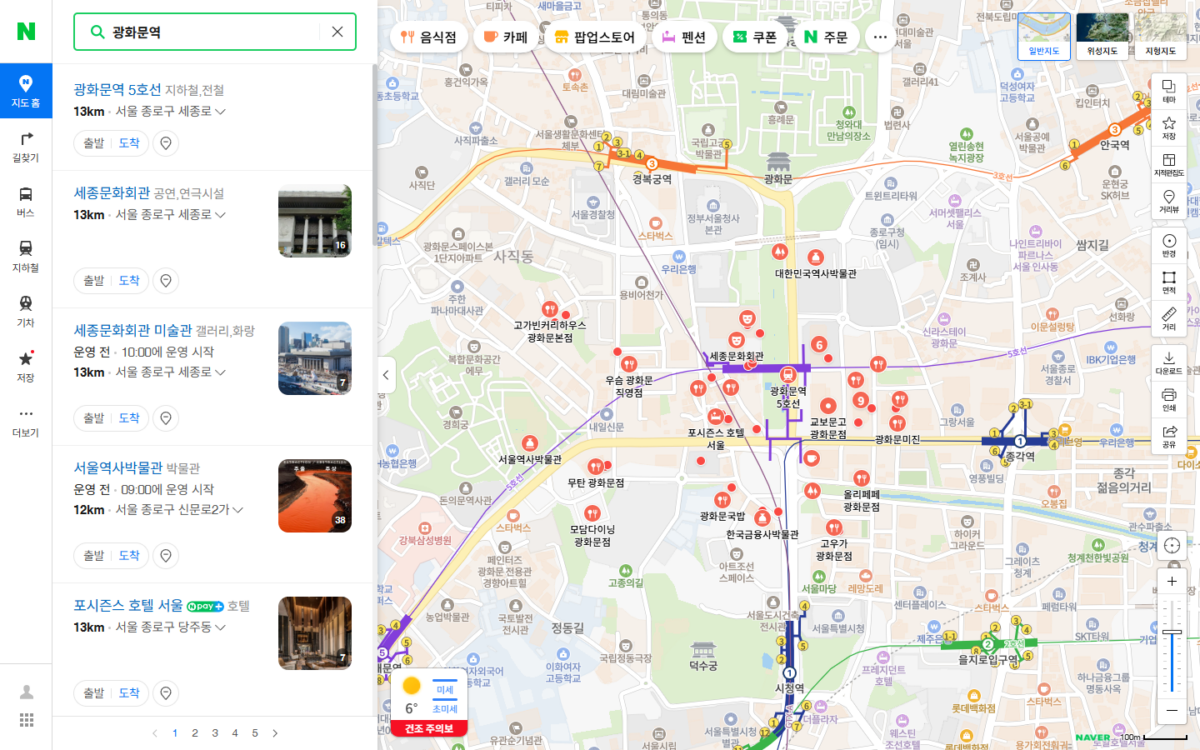Open the 지하철 subway icon in sidebar
The width and height of the screenshot is (1200, 750).
[26, 256]
